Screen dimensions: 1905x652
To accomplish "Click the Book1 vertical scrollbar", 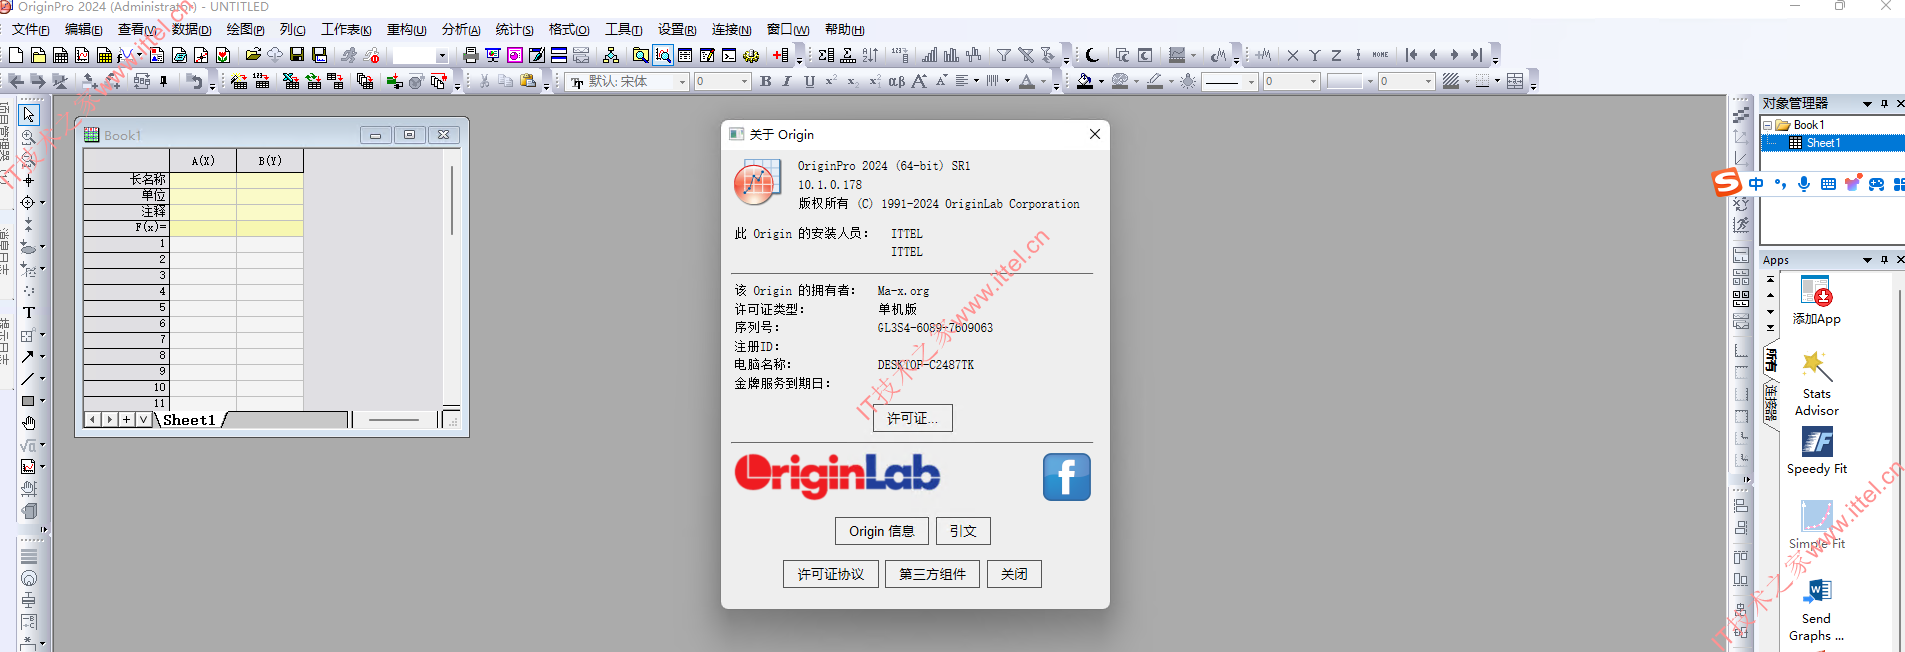I will pos(452,200).
